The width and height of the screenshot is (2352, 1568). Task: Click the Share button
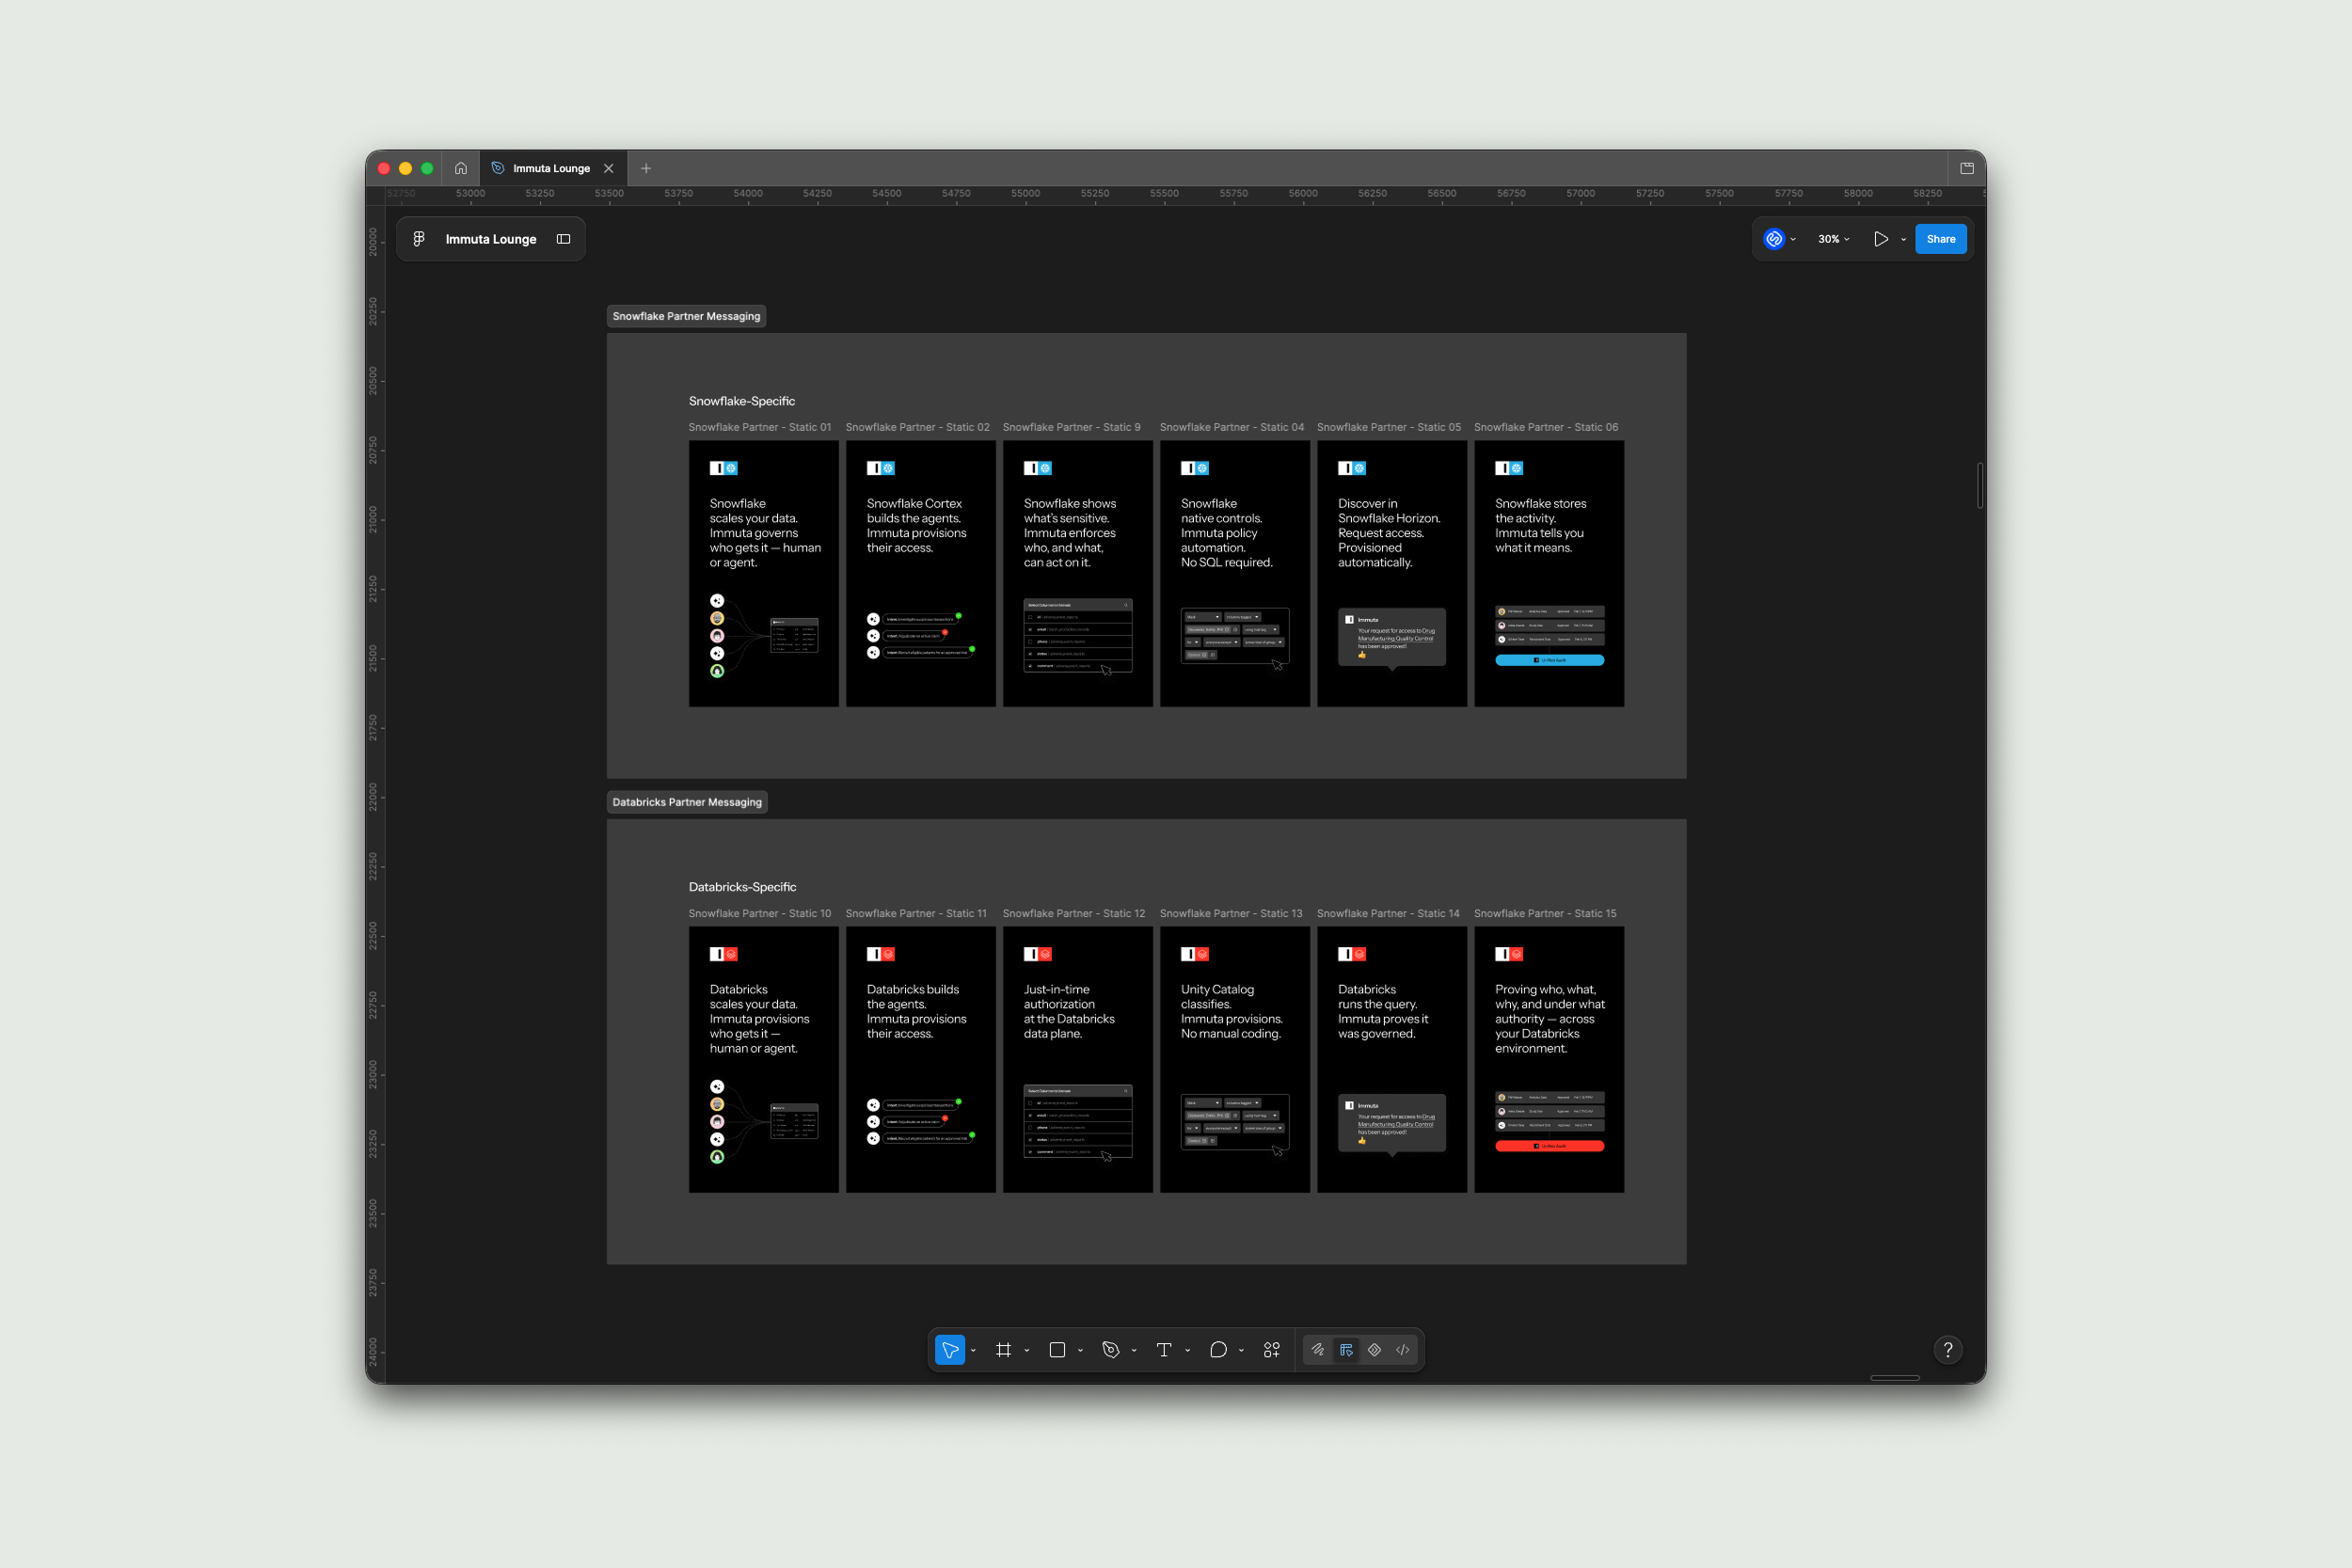tap(1941, 239)
